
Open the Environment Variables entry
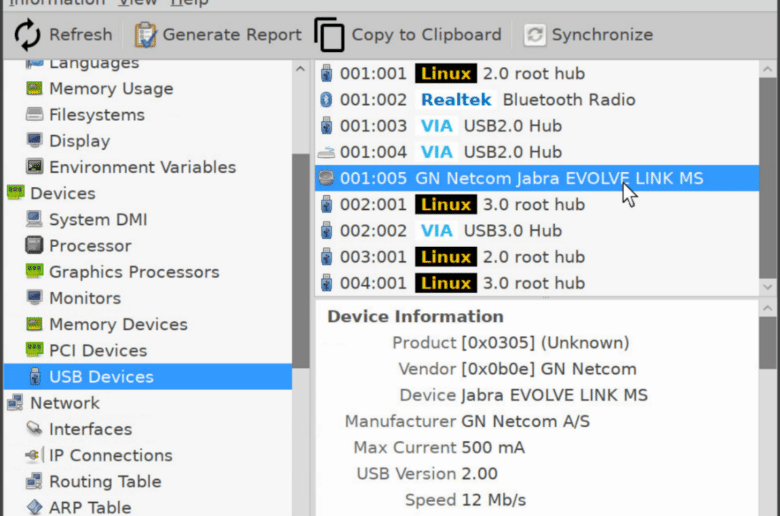(x=143, y=167)
